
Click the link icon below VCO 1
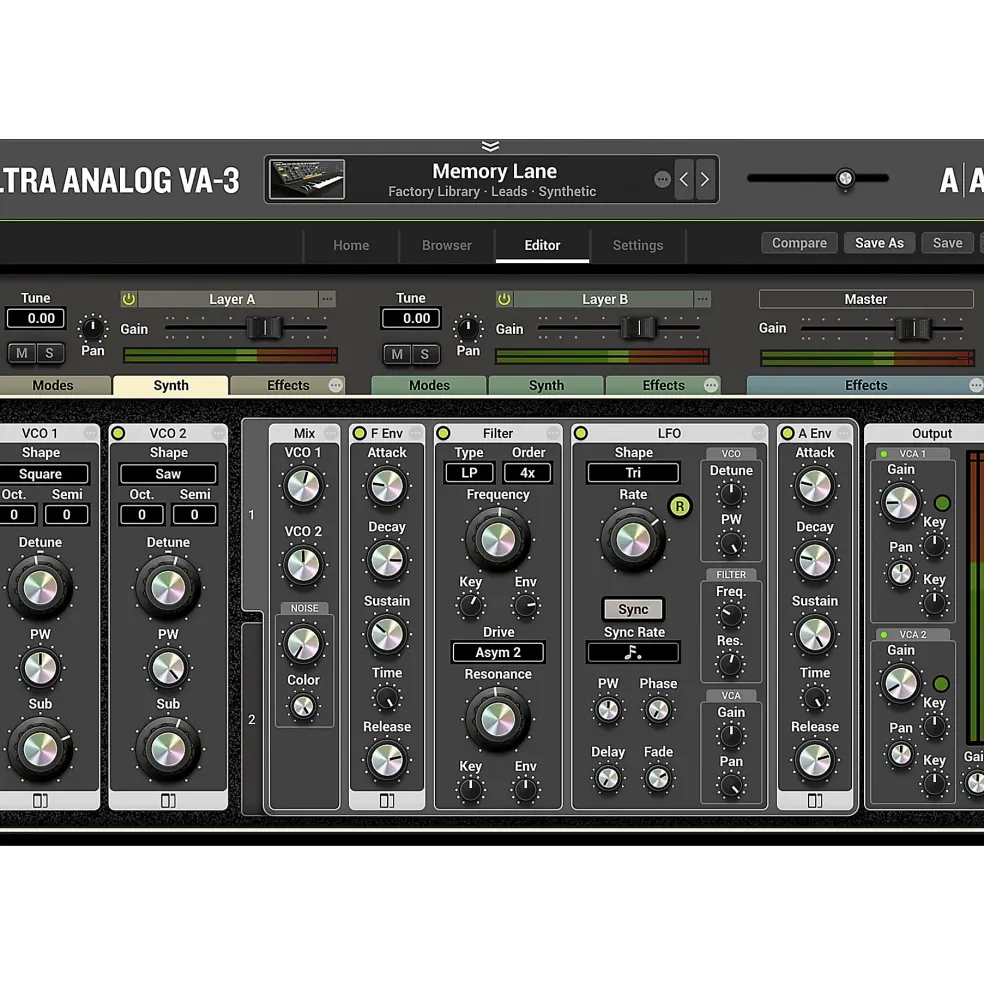click(x=40, y=800)
